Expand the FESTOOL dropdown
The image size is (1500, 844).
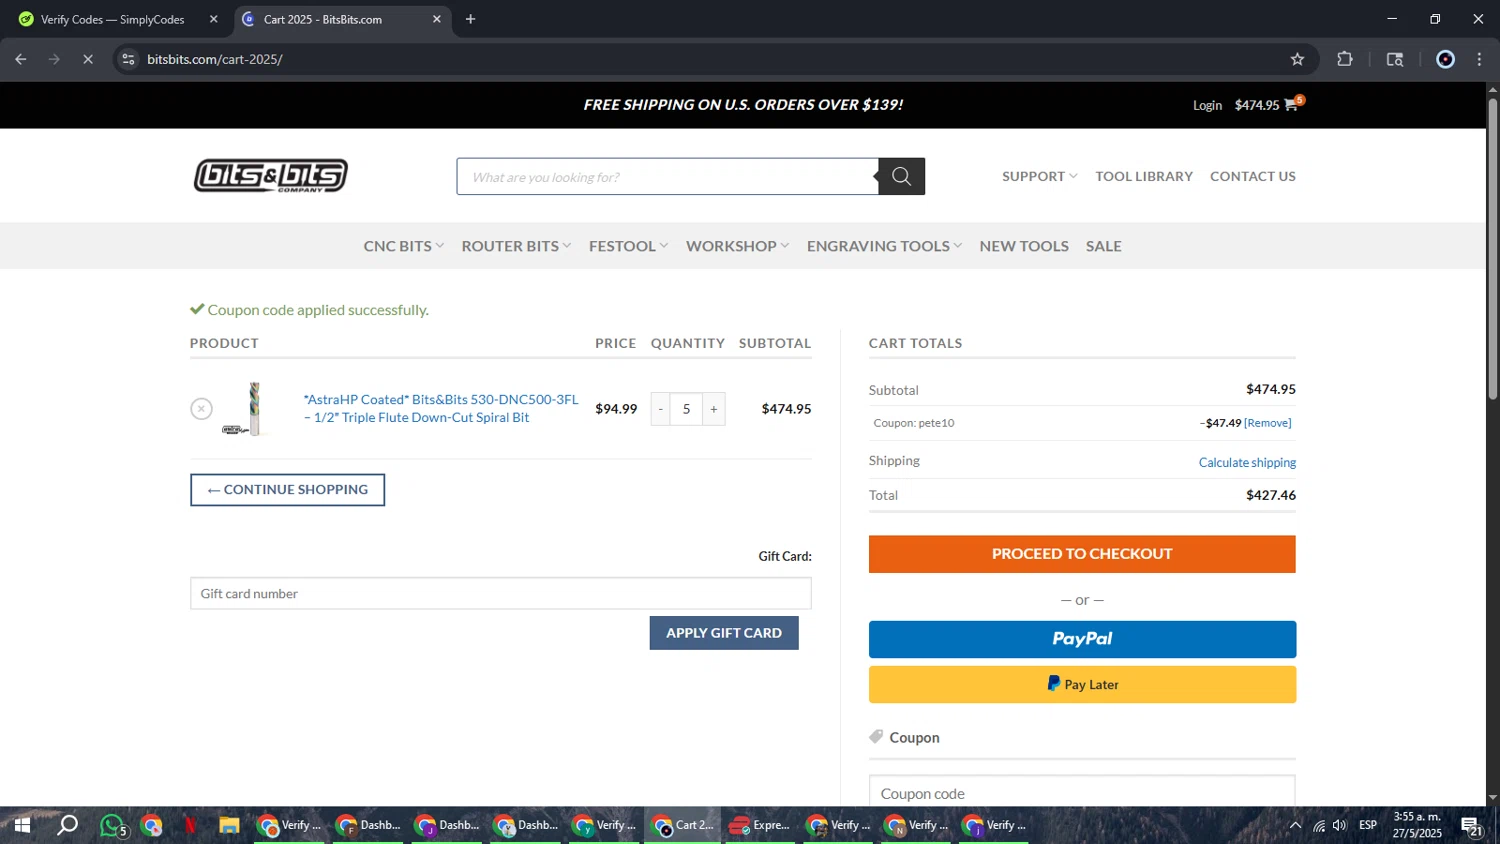click(628, 246)
